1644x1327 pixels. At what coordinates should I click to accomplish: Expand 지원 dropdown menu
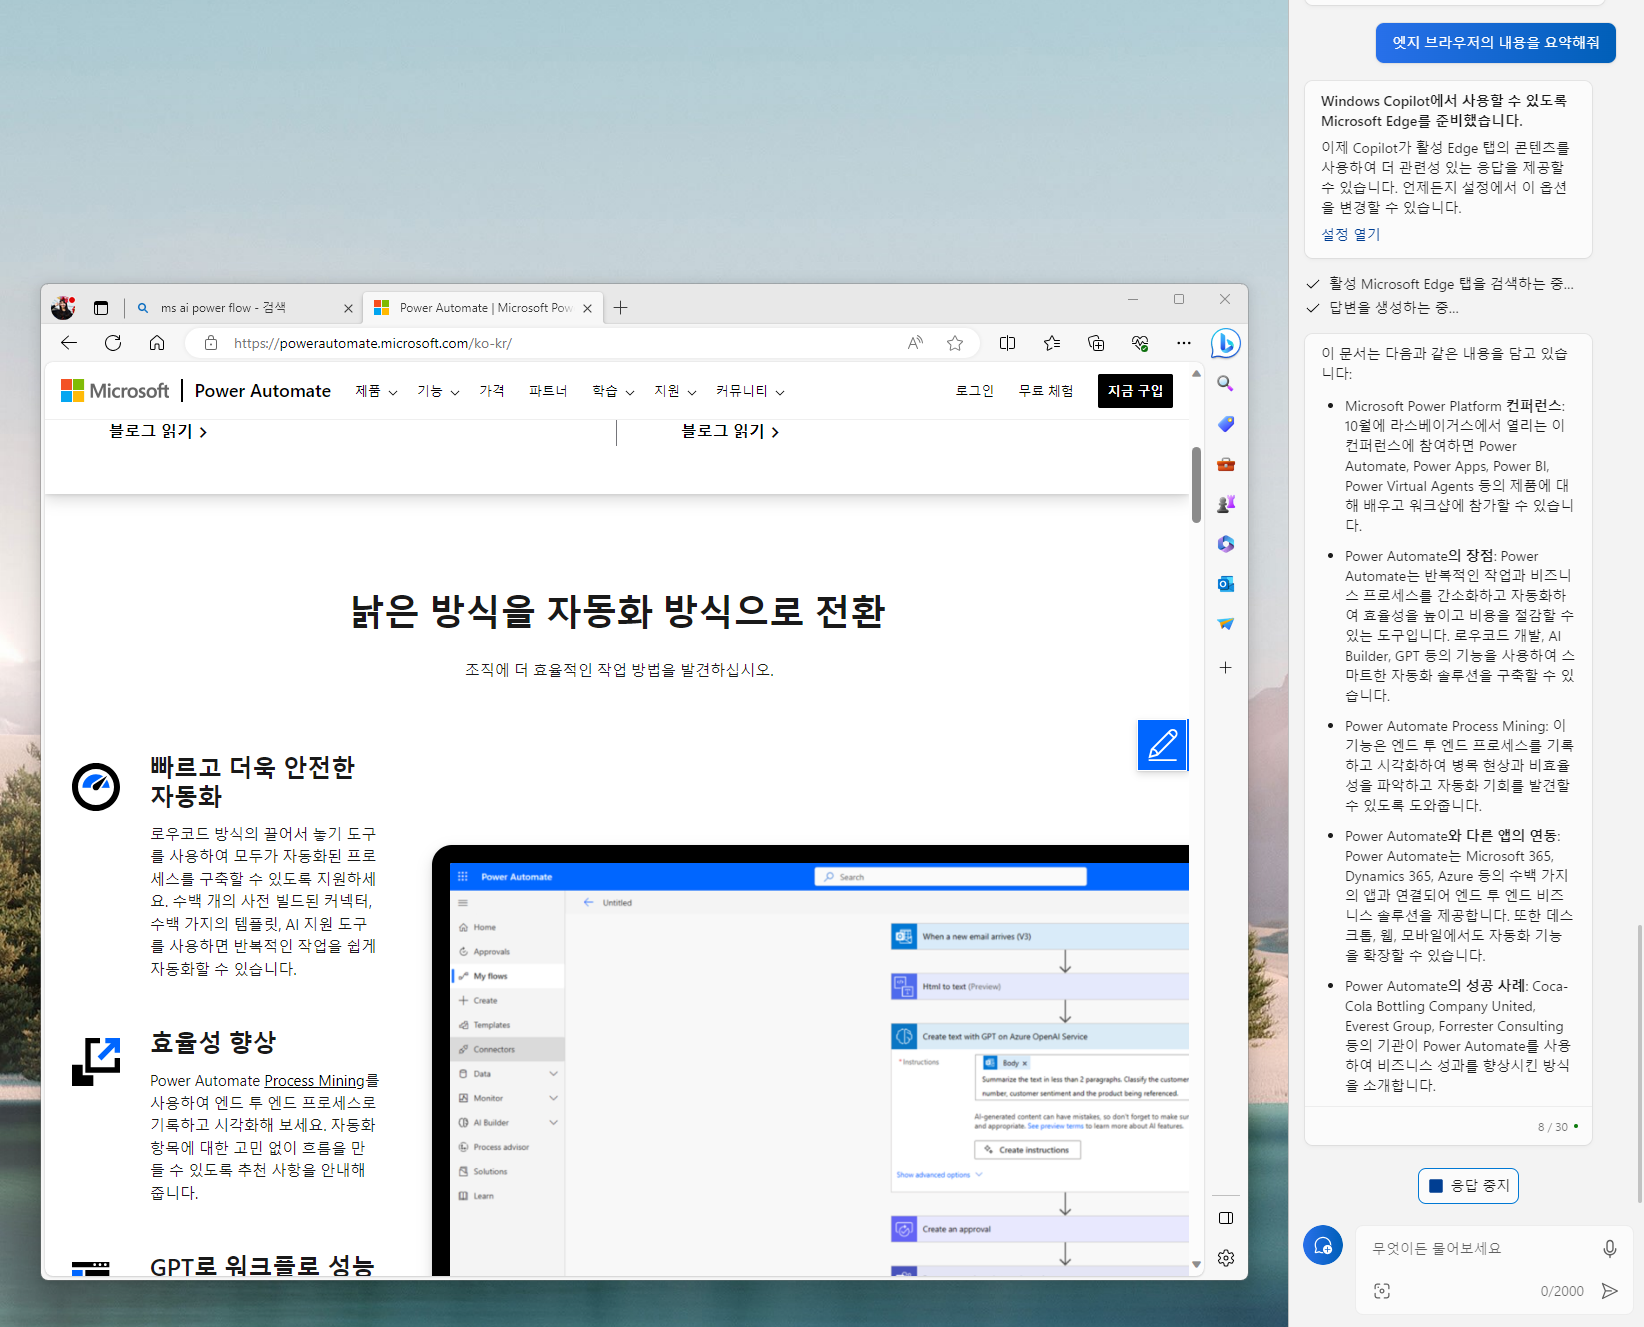[x=675, y=391]
